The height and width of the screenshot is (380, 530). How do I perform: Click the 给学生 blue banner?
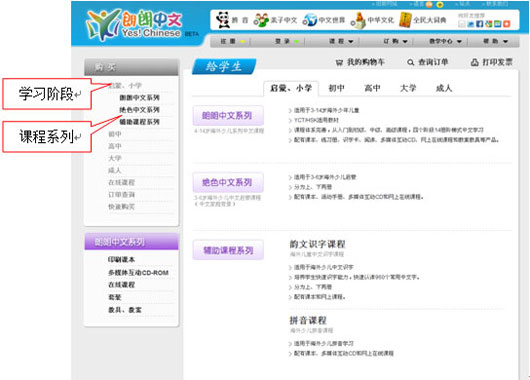point(224,66)
